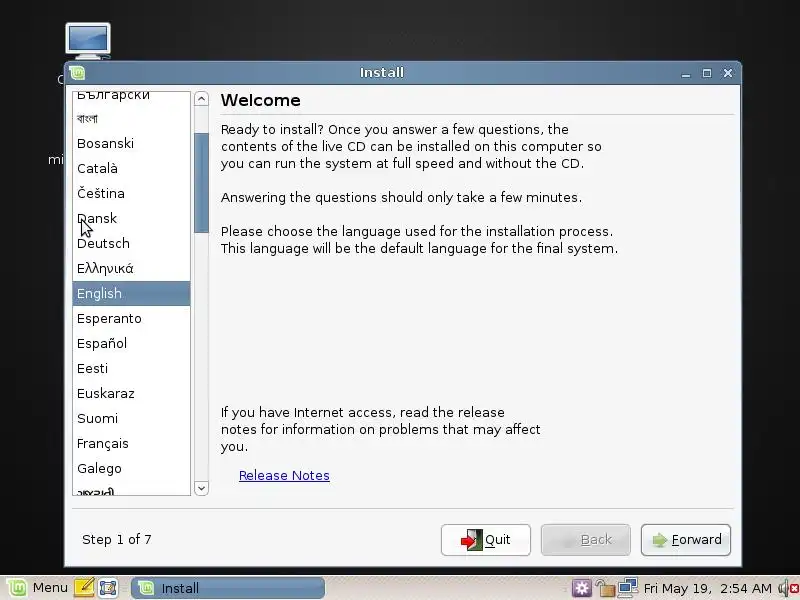Pick Eesti language
The image size is (800, 600).
(132, 368)
